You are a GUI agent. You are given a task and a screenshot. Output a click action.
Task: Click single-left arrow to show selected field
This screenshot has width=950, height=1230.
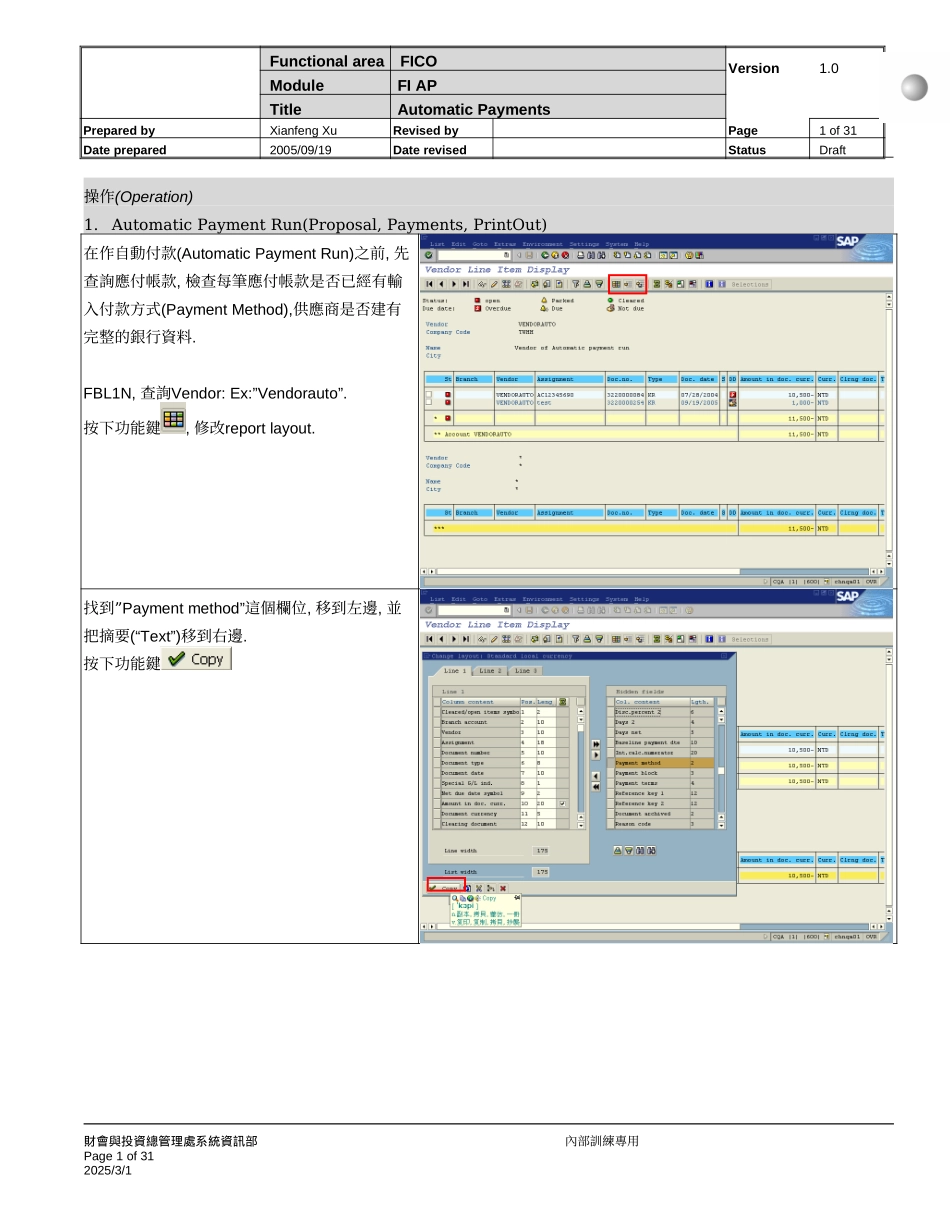coord(596,776)
